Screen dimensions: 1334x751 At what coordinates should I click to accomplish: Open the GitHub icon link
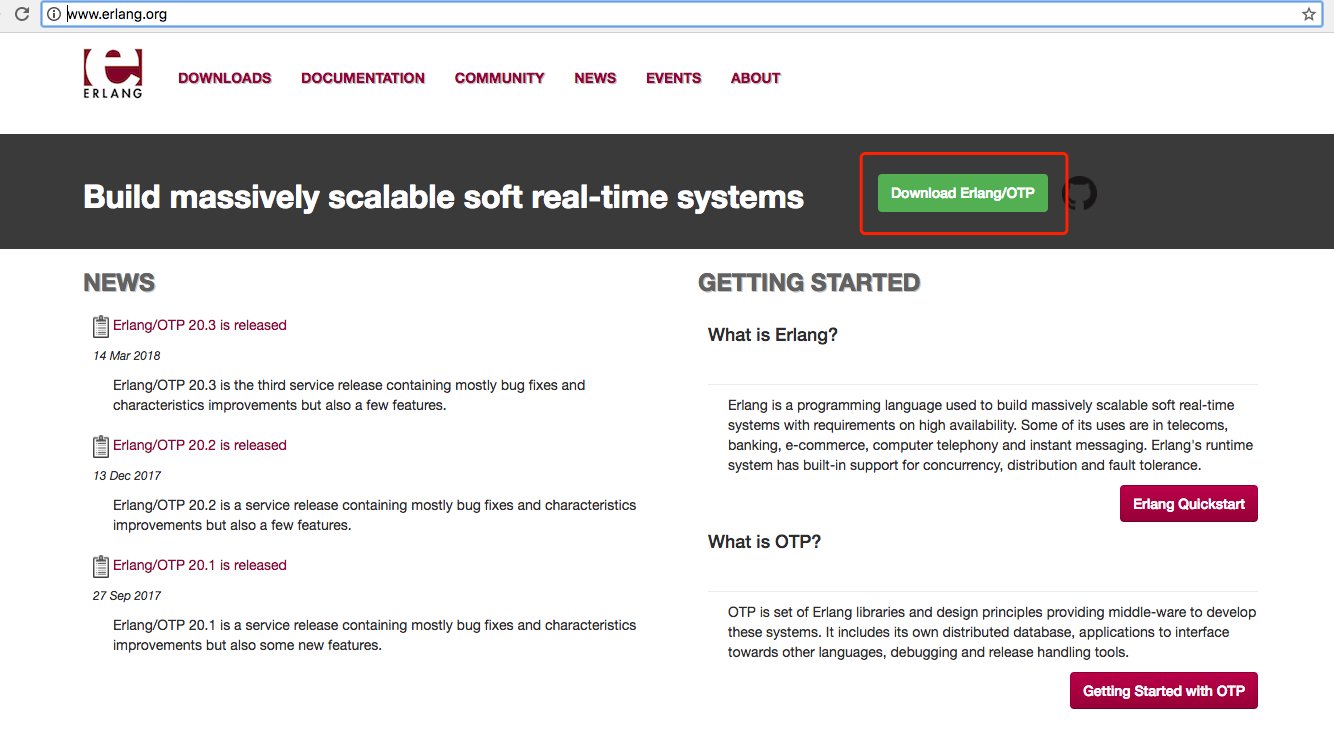pos(1079,193)
